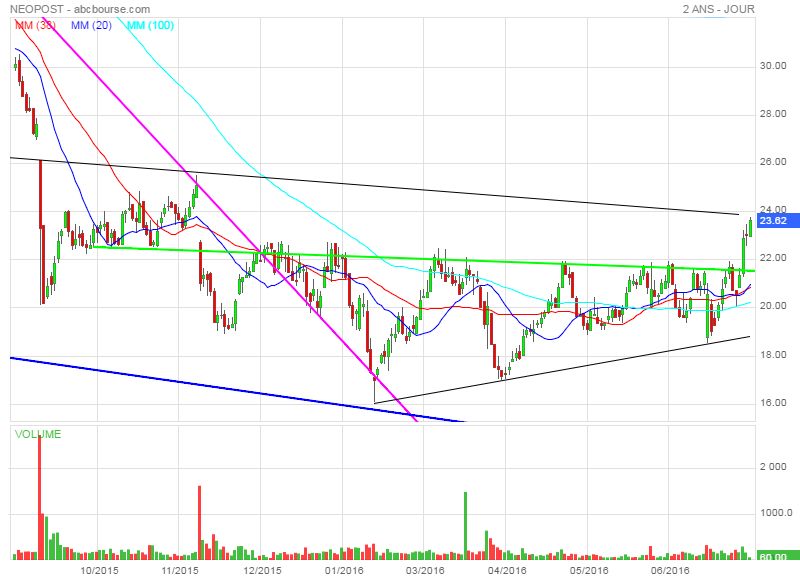Select the MM (20) blue legend label
Image resolution: width=800 pixels, height=580 pixels.
[x=92, y=25]
